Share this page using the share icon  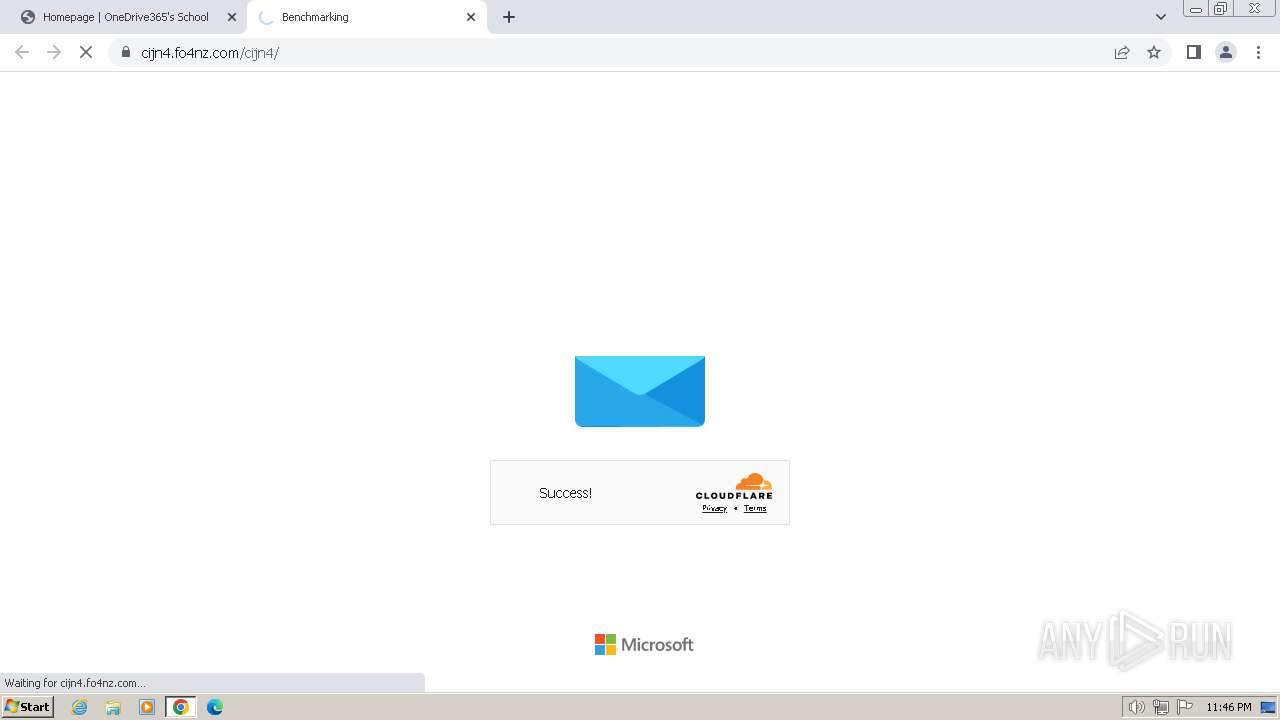click(x=1122, y=52)
